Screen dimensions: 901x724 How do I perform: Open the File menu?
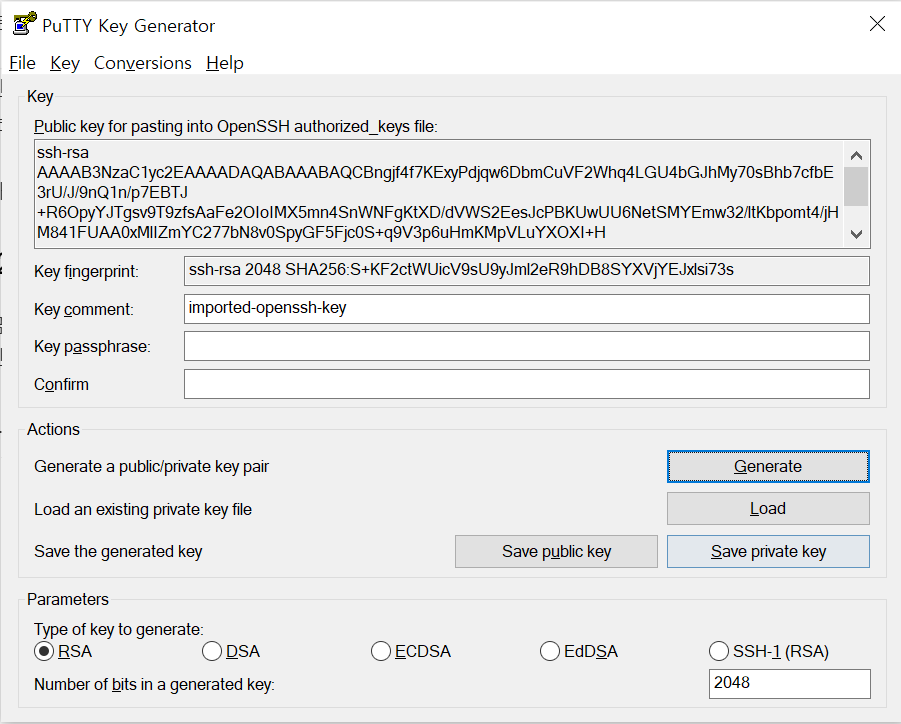[x=22, y=63]
